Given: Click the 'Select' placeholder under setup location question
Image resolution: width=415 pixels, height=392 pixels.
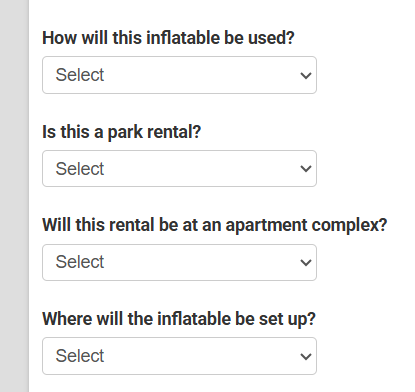Looking at the screenshot, I should coord(80,356).
